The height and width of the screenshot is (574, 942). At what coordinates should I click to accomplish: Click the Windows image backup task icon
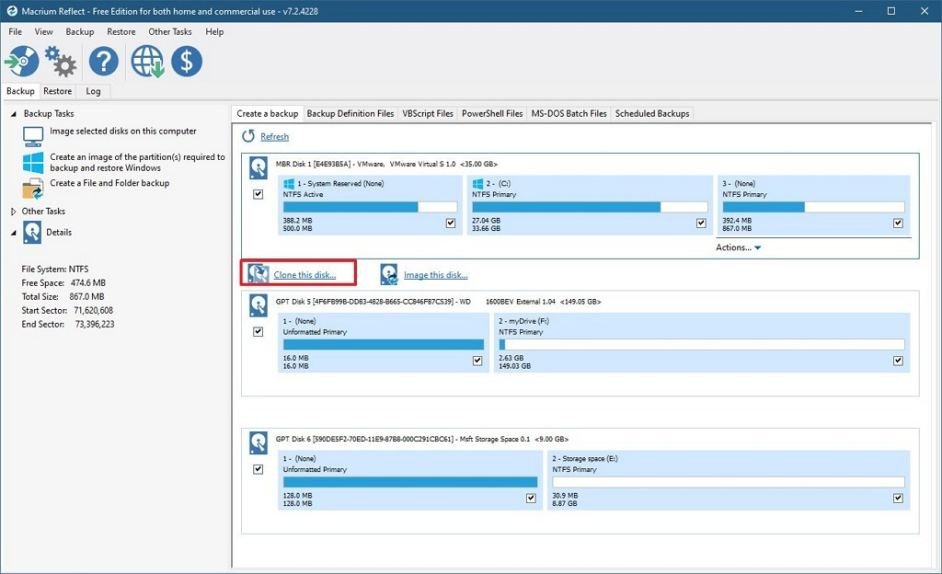[33, 162]
